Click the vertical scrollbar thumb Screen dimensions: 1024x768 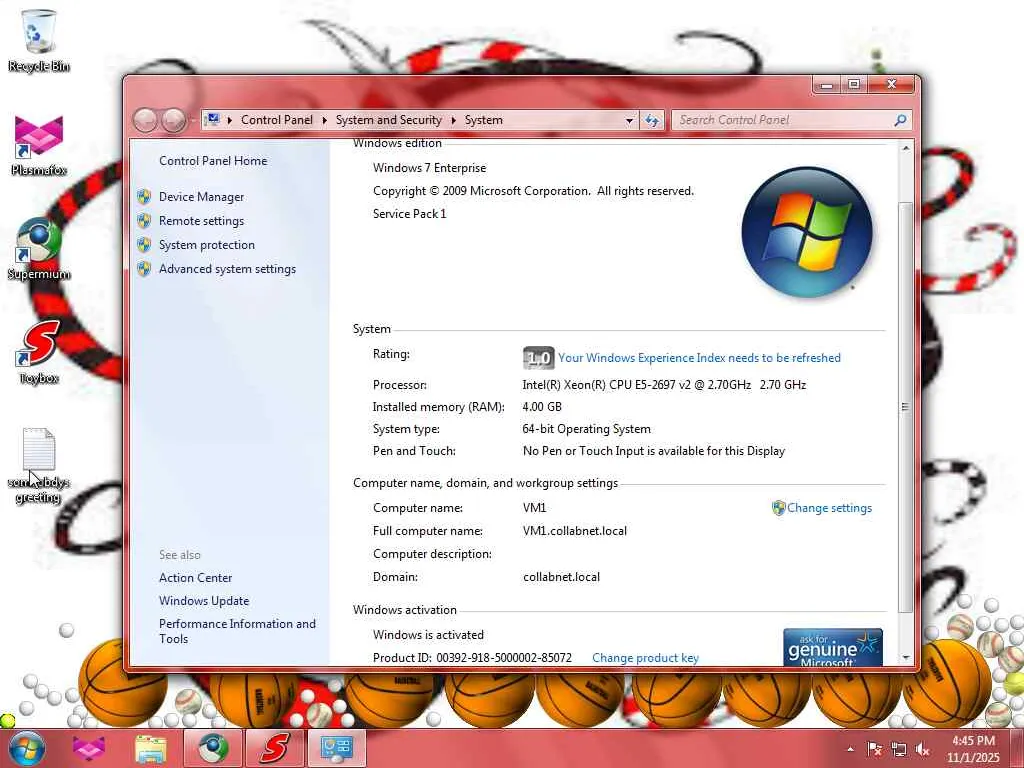pyautogui.click(x=905, y=407)
